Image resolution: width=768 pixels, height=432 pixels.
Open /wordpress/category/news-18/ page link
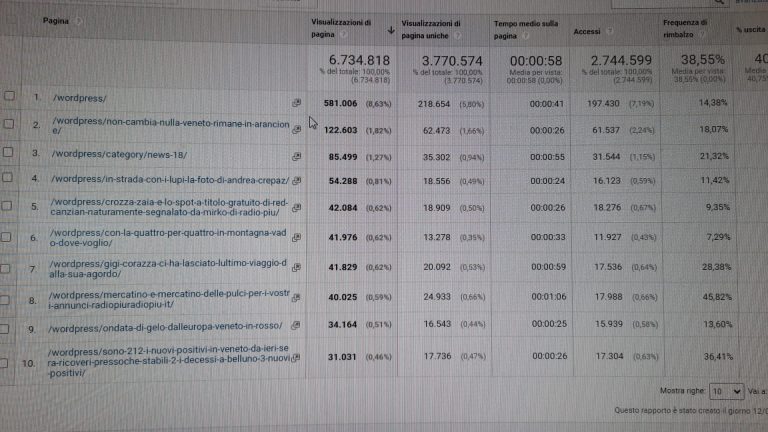pyautogui.click(x=120, y=154)
